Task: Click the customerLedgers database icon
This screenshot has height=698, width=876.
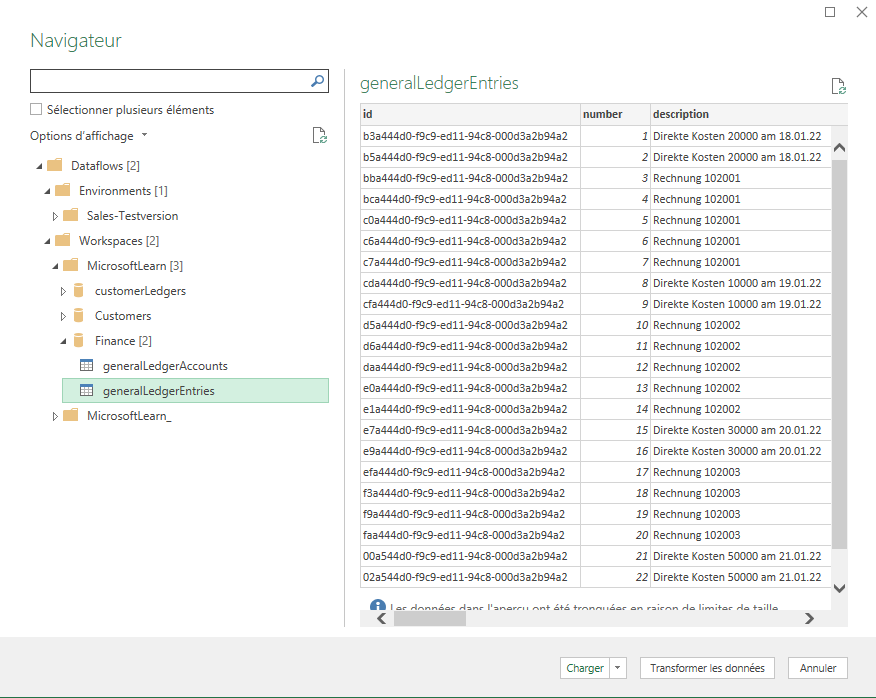Action: coord(79,291)
